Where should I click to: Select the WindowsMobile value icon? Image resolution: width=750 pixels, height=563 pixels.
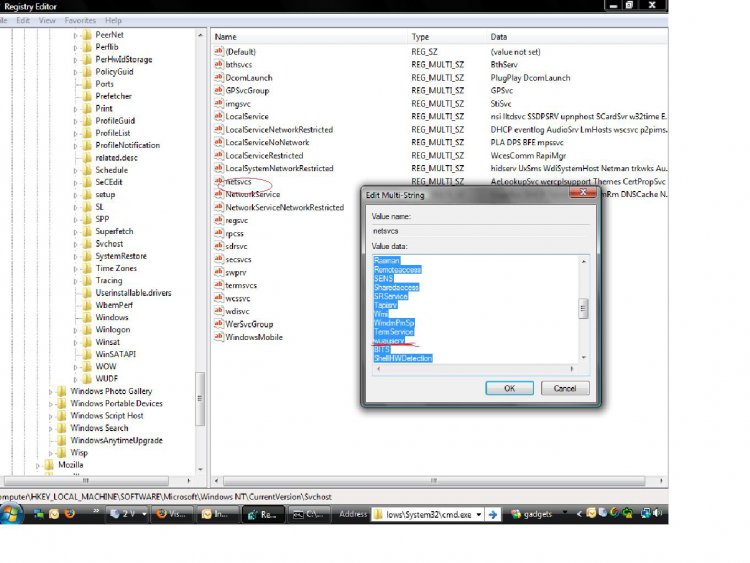click(219, 336)
